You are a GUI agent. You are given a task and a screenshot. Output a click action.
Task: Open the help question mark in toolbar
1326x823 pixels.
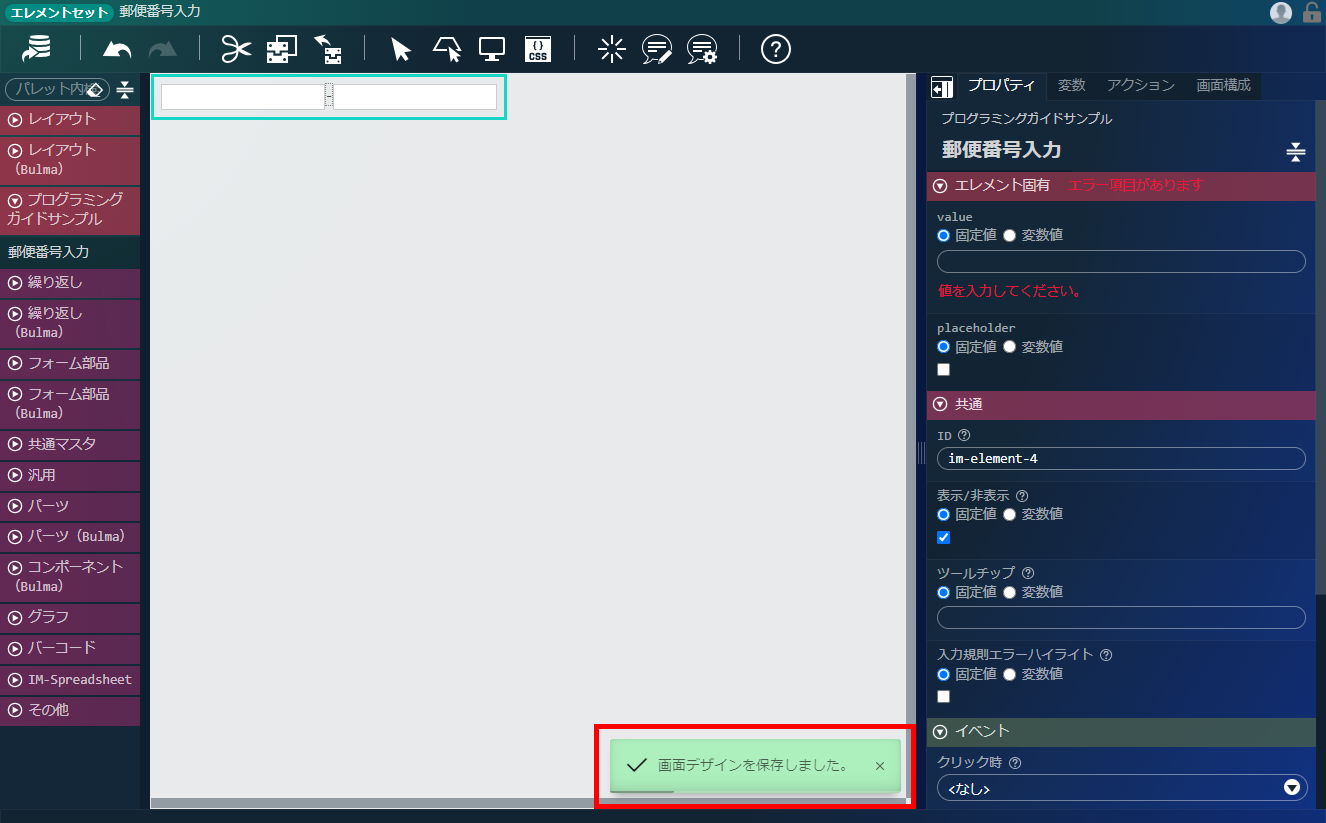point(776,48)
